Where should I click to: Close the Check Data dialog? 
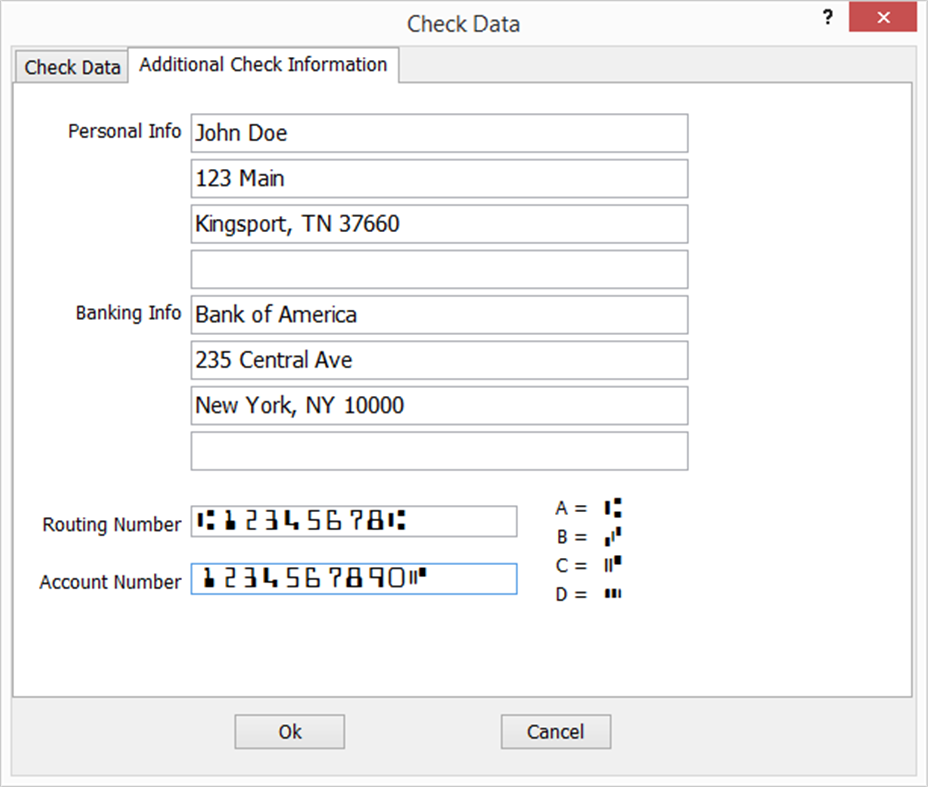[x=883, y=17]
